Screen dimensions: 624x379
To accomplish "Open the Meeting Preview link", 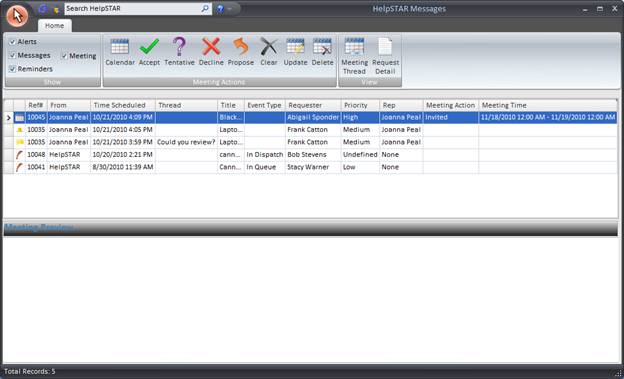I will point(39,228).
